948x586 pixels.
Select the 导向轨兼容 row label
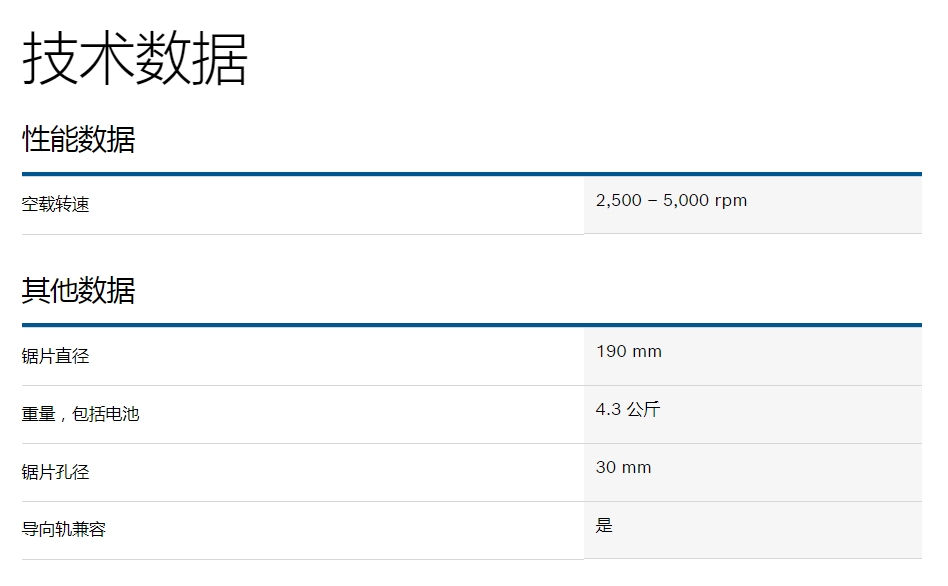[x=64, y=530]
